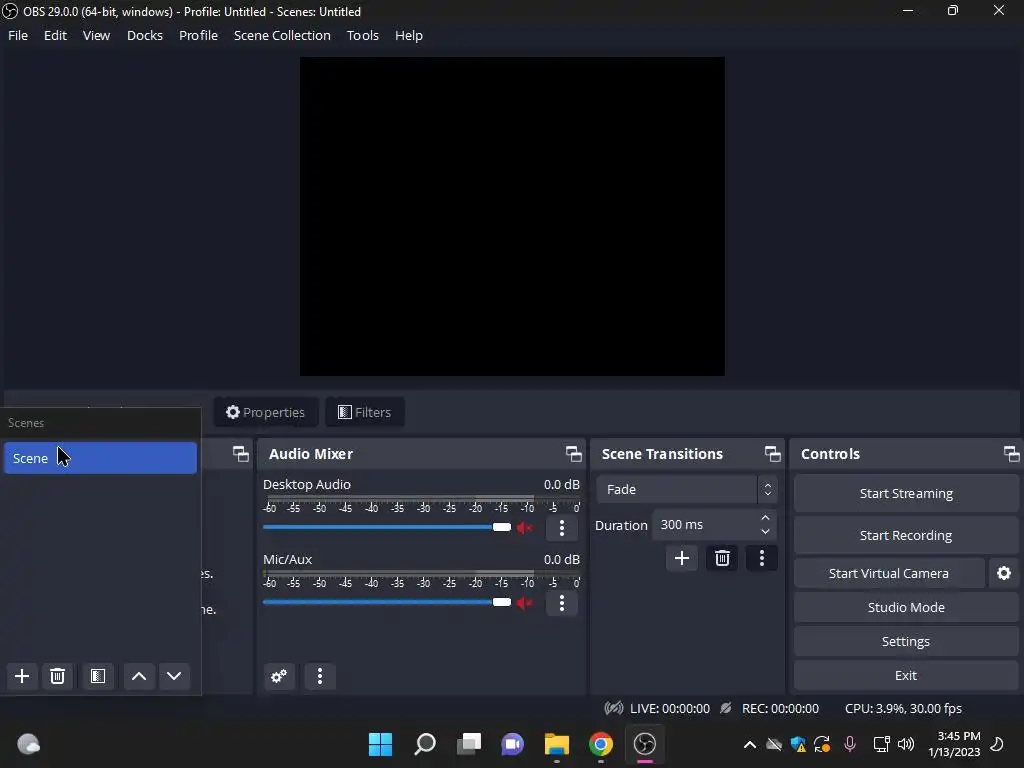Click microphone icon in system tray
This screenshot has width=1024, height=768.
point(850,744)
